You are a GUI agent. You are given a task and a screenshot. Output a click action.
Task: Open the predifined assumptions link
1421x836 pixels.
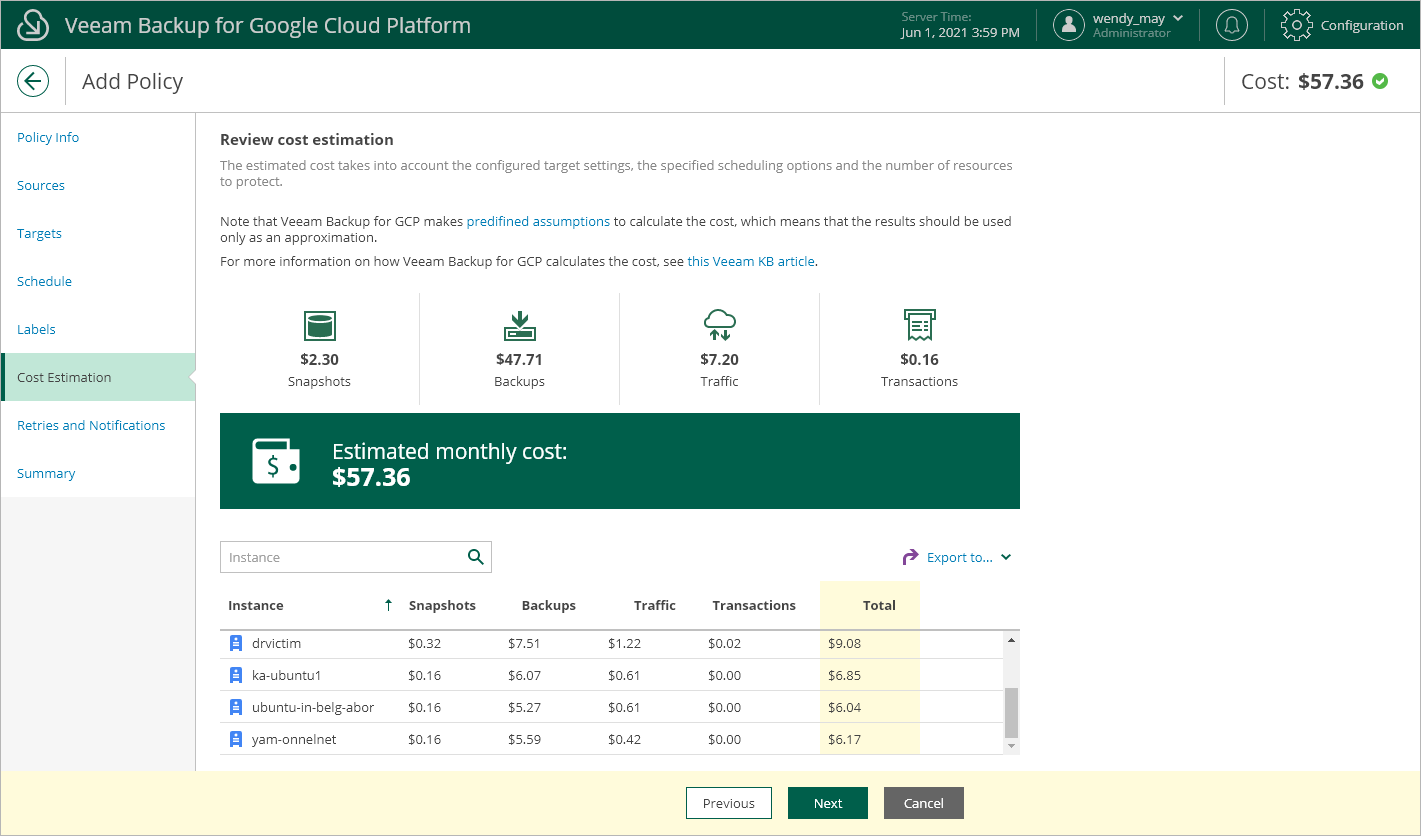pyautogui.click(x=538, y=221)
